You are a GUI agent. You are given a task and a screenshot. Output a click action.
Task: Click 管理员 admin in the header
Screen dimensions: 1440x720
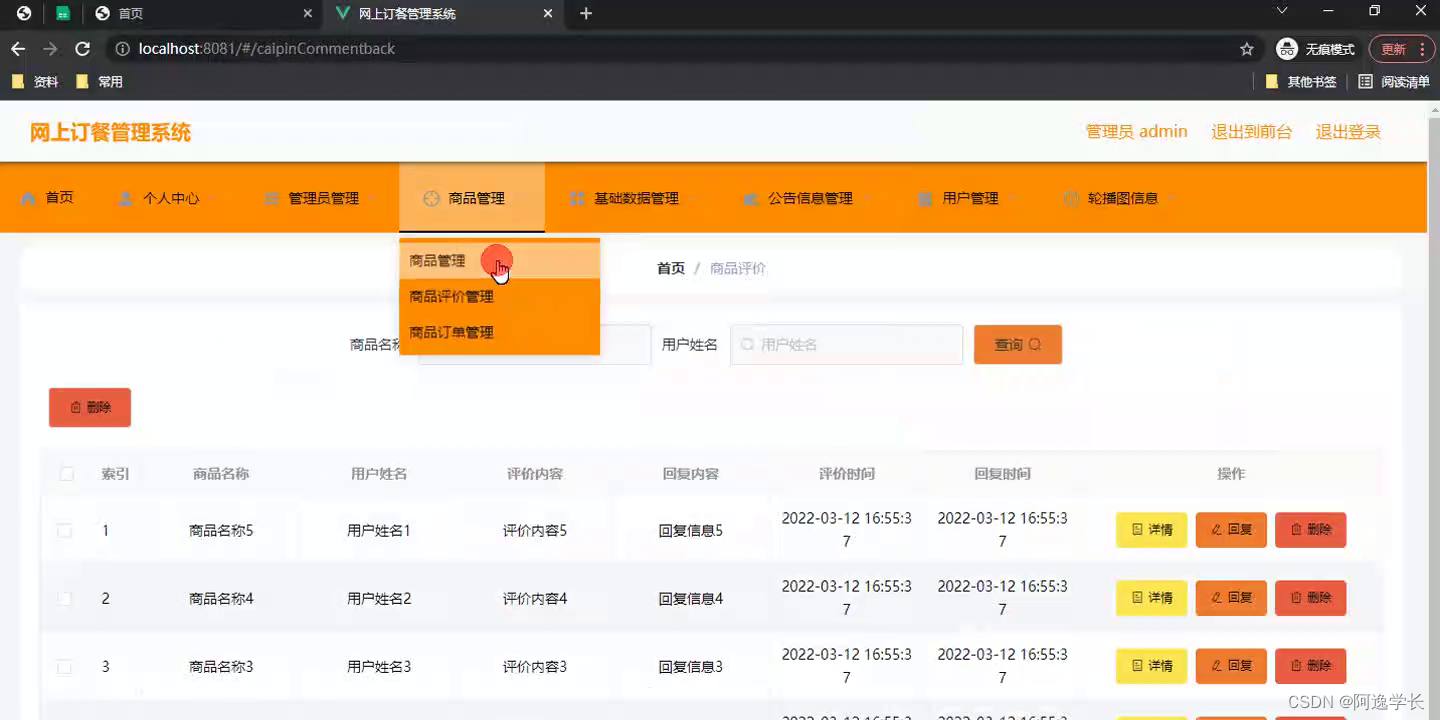[x=1137, y=132]
